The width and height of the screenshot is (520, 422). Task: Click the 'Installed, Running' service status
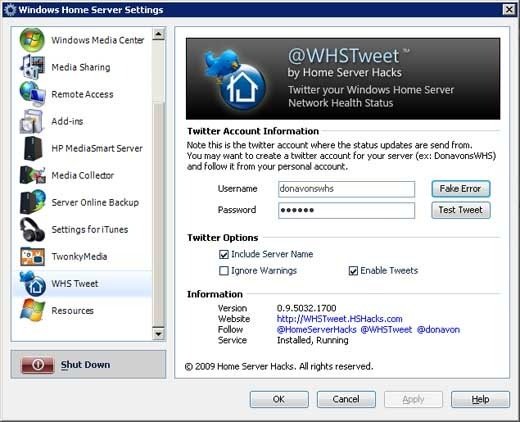313,340
